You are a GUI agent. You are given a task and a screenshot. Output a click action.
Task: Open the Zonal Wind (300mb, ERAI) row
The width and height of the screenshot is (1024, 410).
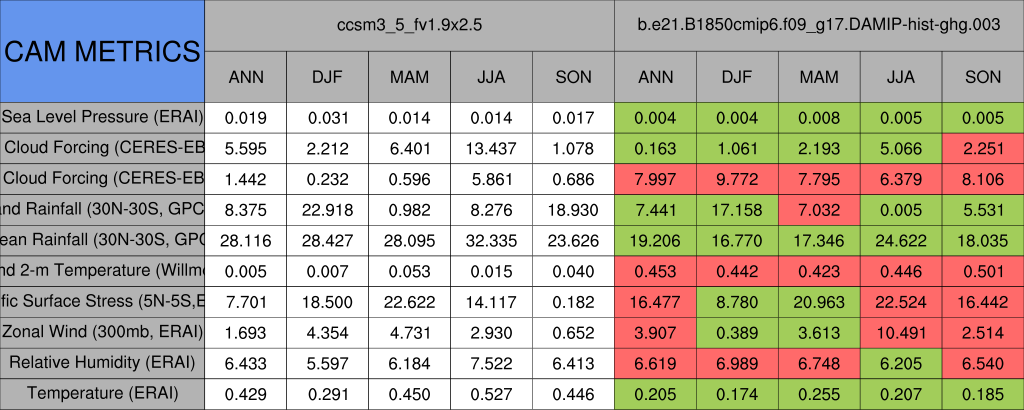tap(102, 332)
